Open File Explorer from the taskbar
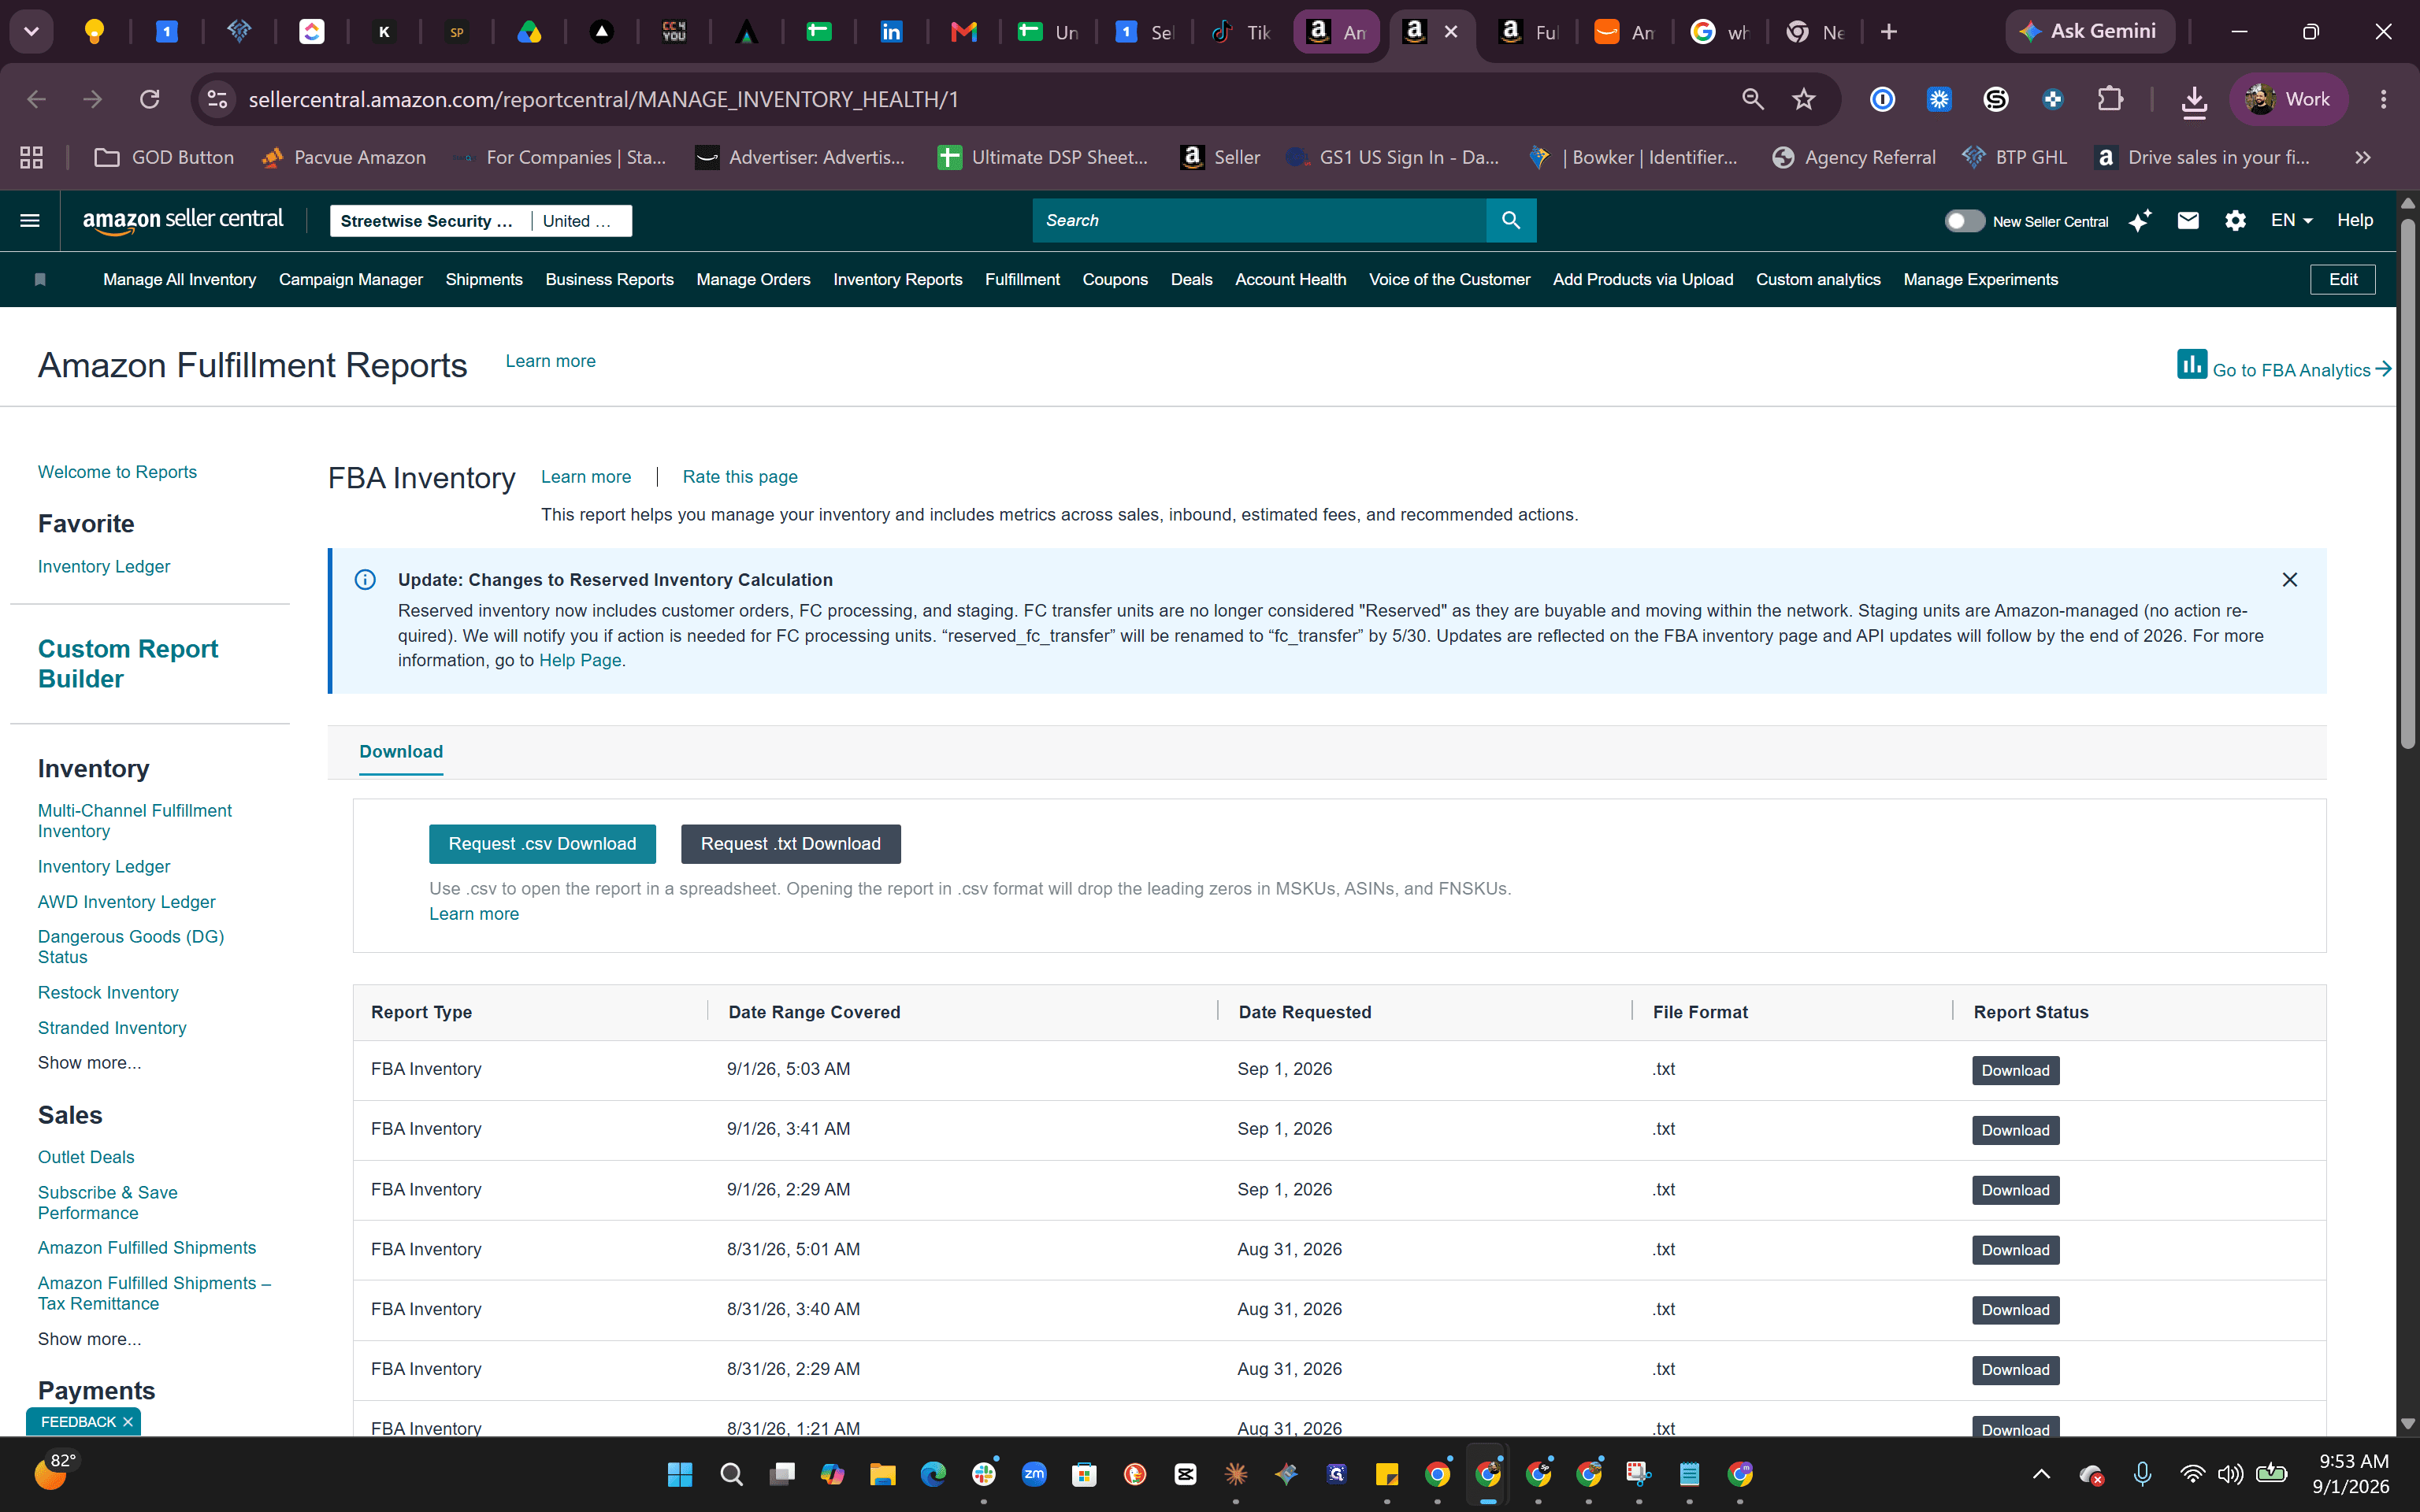2420x1512 pixels. click(x=882, y=1474)
